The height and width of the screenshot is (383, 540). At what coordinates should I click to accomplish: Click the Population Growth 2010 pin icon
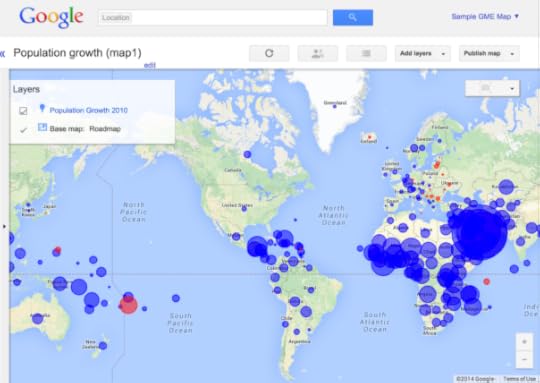click(x=42, y=109)
